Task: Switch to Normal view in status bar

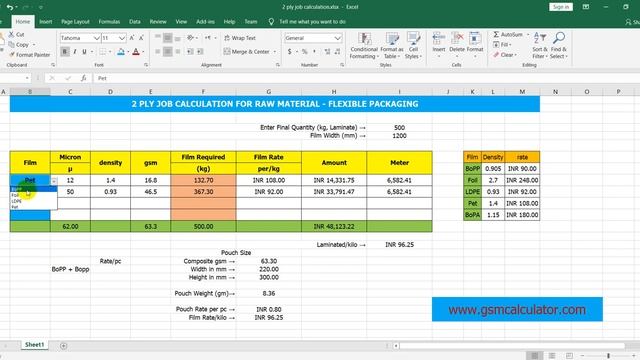Action: tap(535, 356)
